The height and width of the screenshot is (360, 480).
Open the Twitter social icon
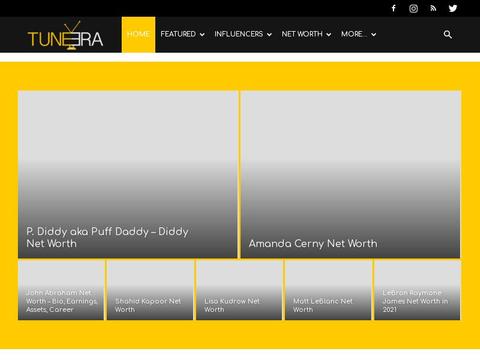[453, 8]
